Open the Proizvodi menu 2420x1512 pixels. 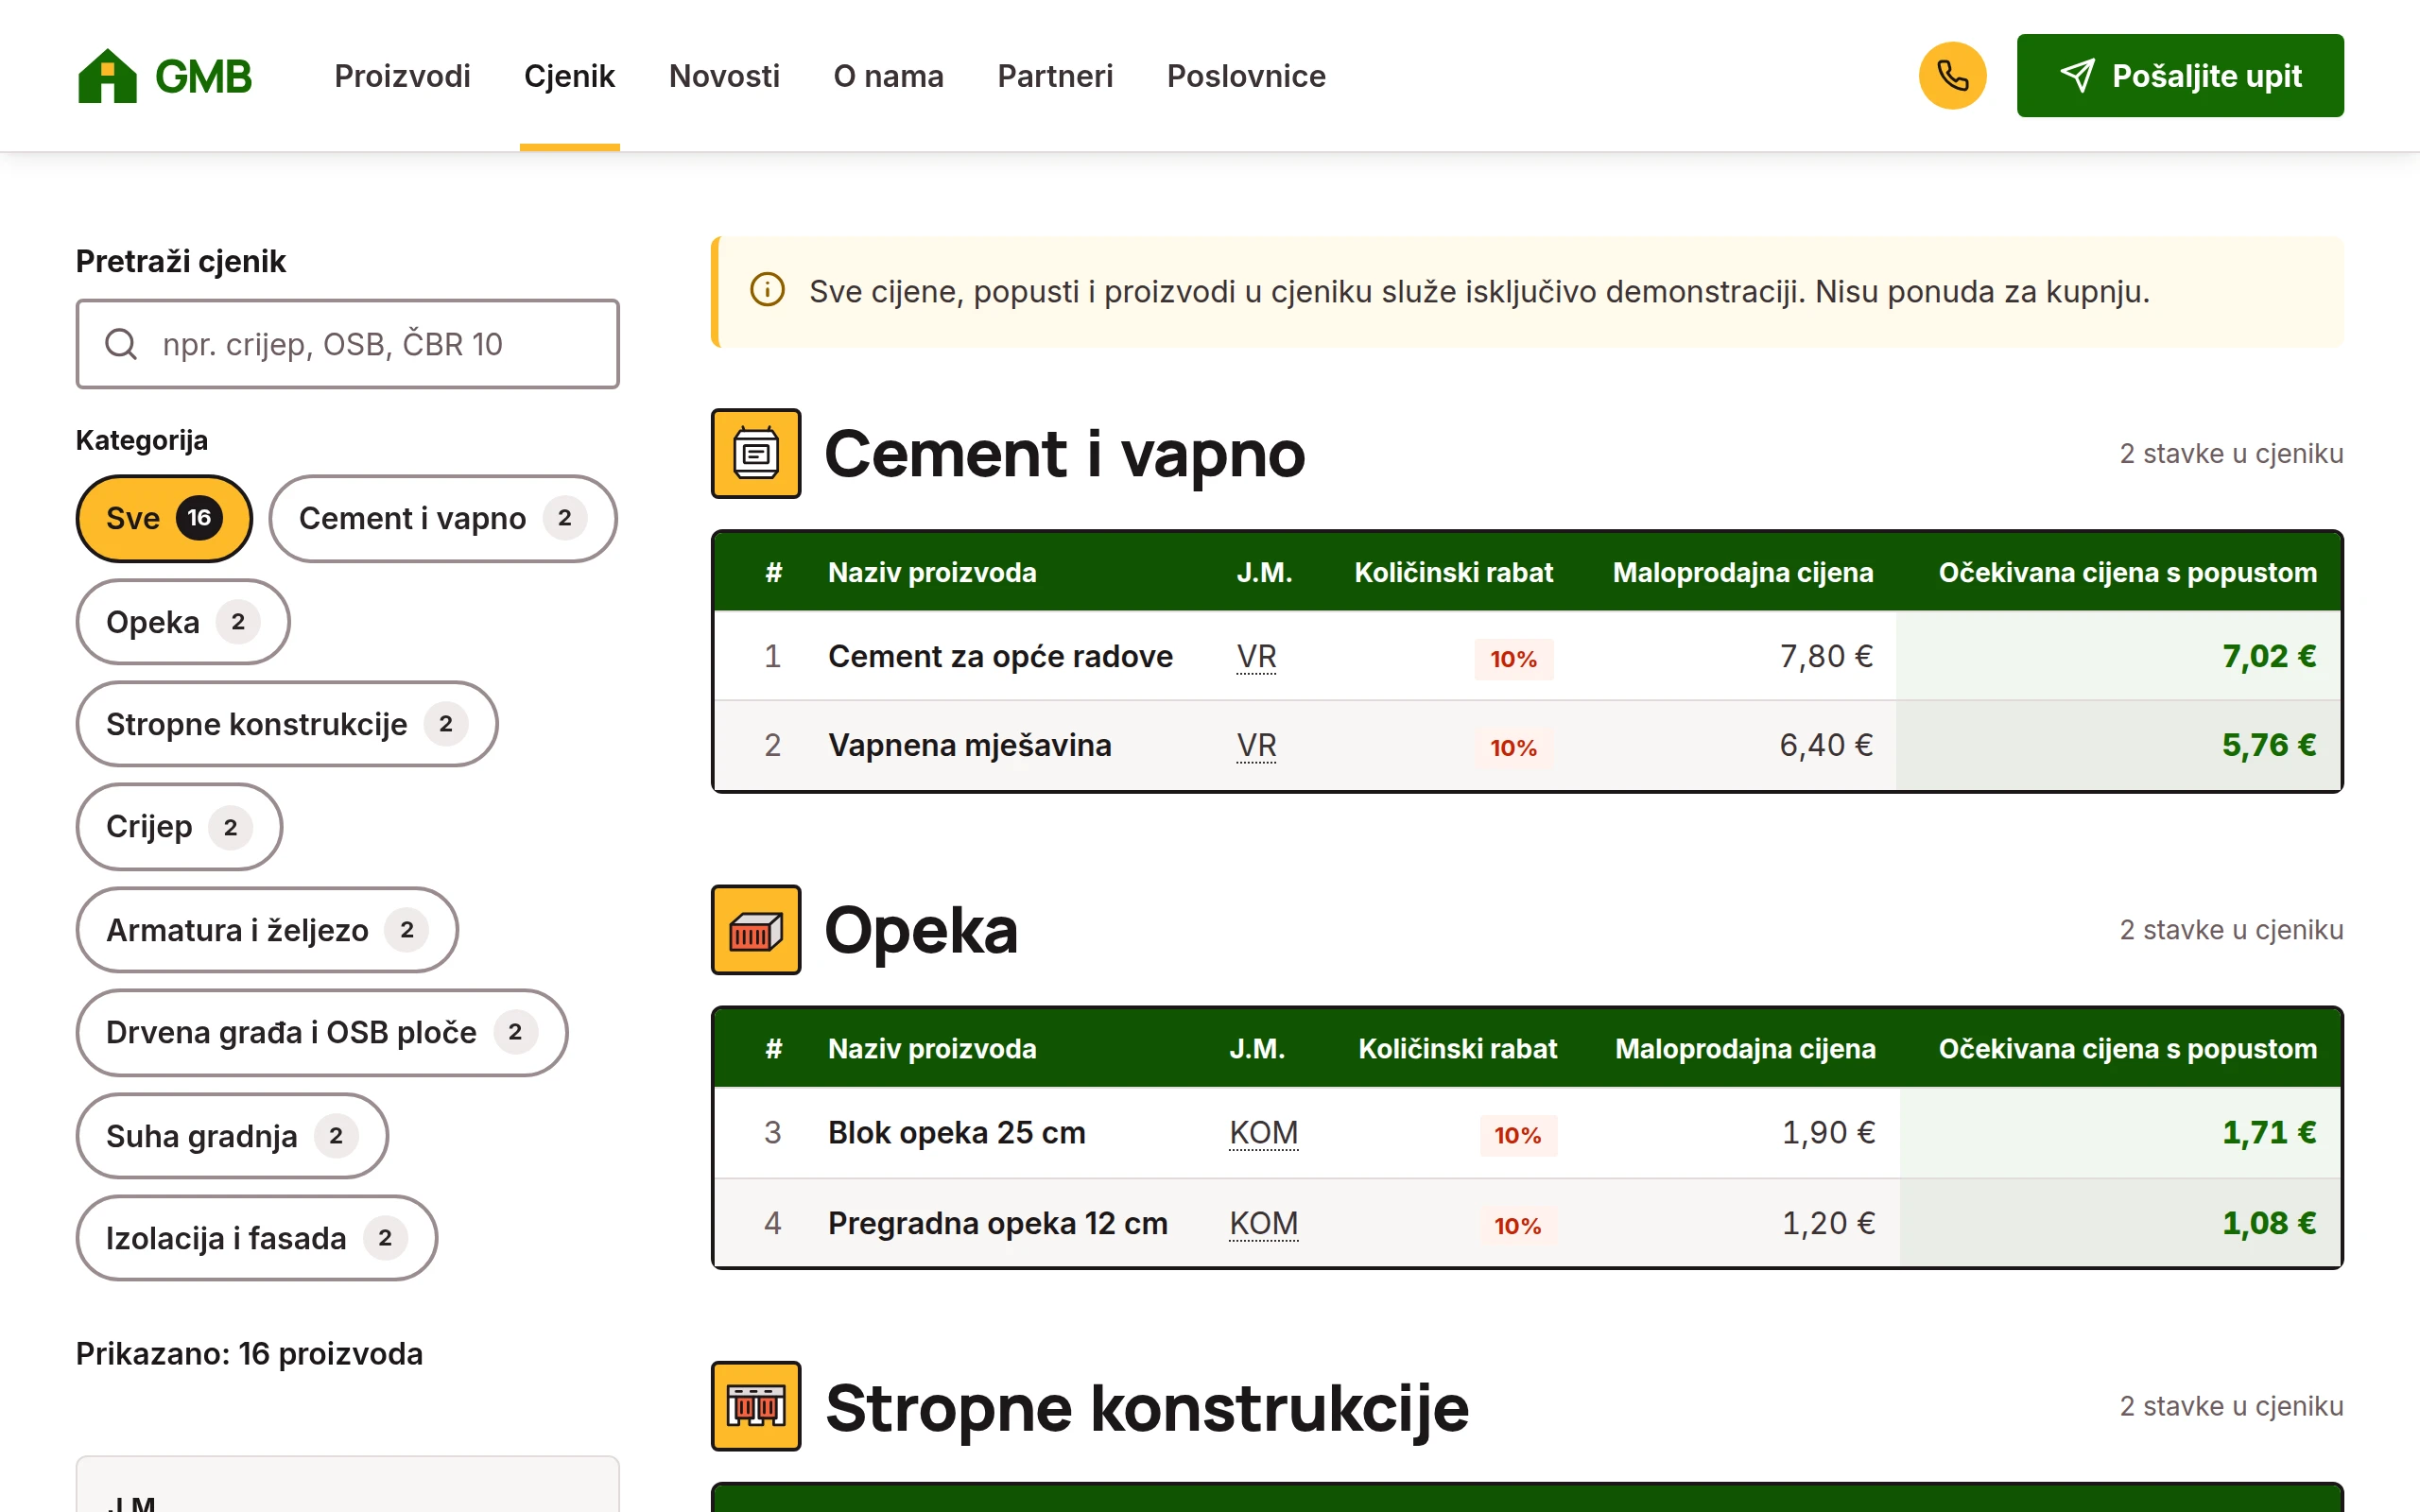tap(402, 76)
